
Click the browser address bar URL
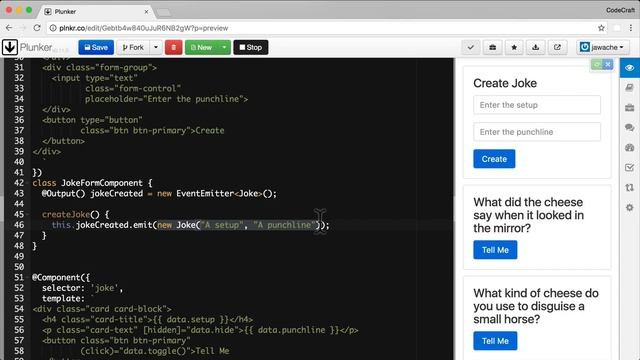pos(144,28)
